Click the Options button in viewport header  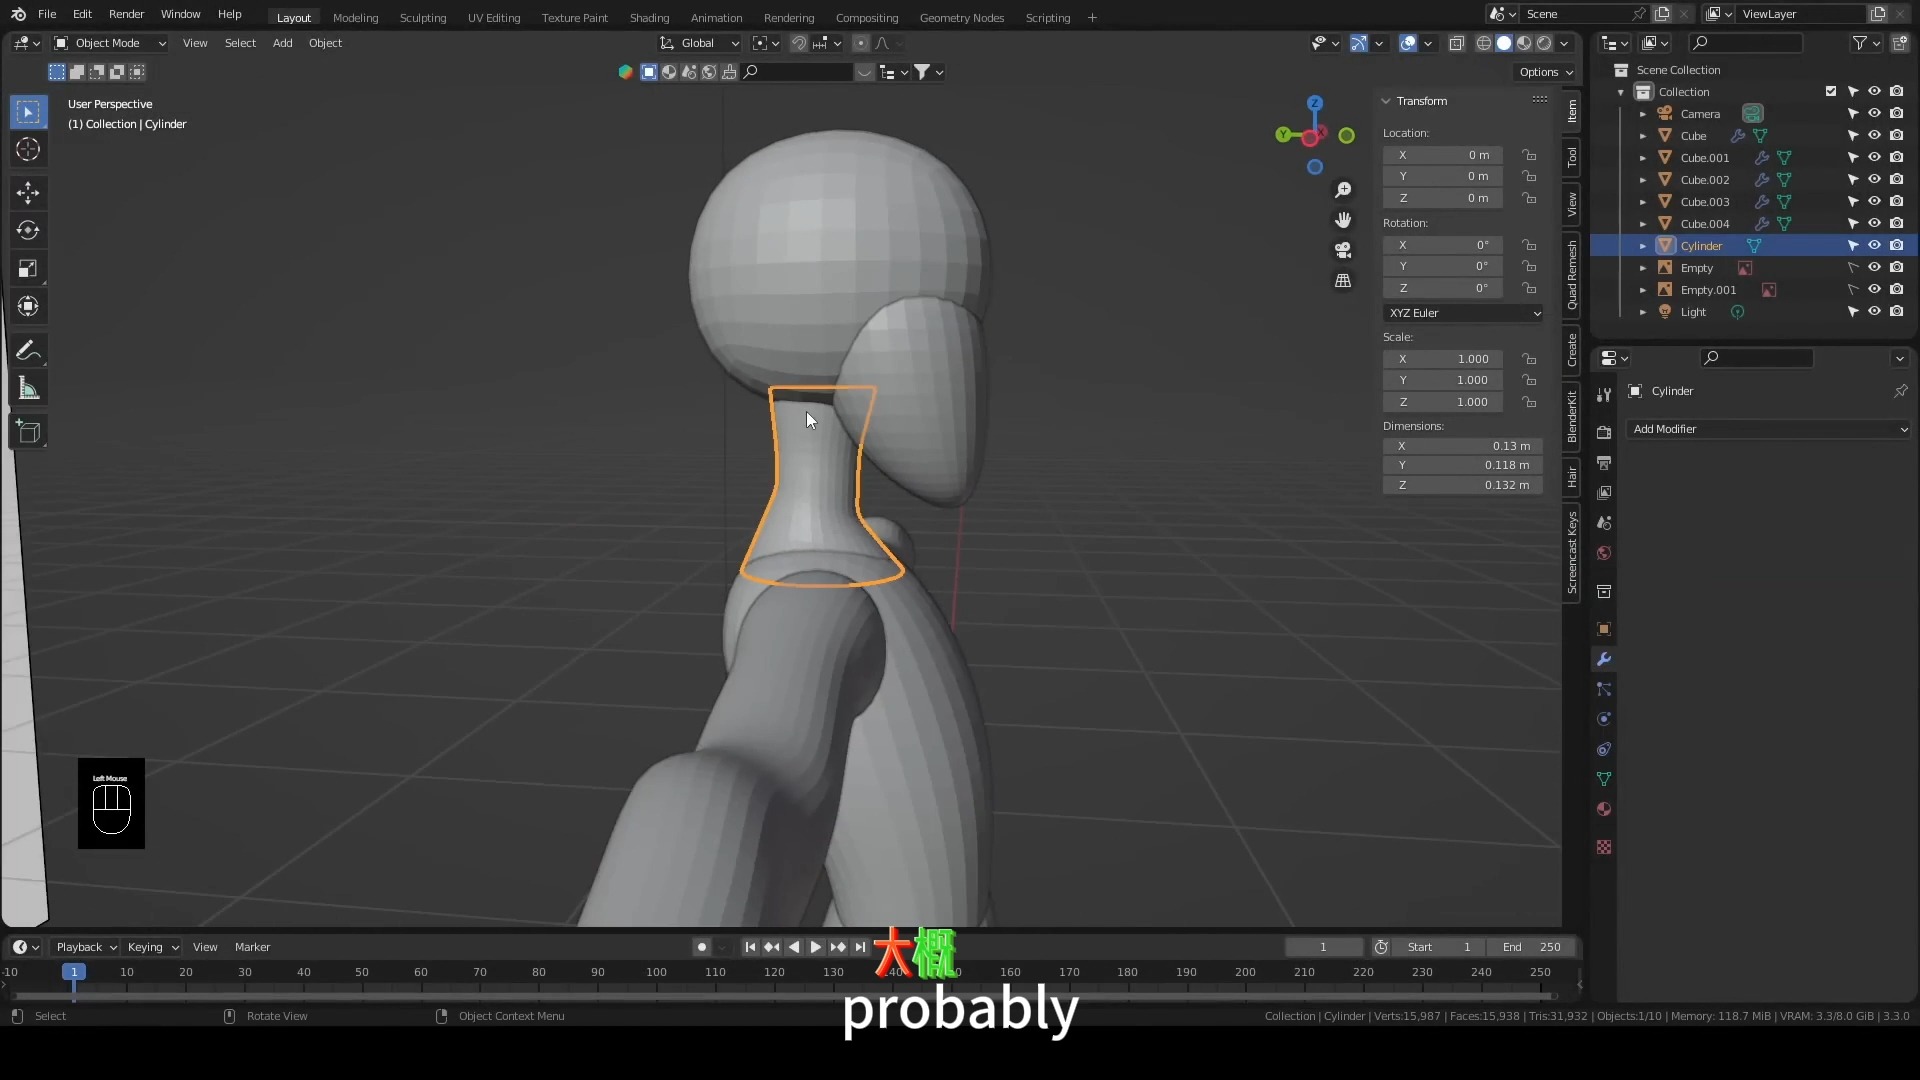[x=1545, y=72]
